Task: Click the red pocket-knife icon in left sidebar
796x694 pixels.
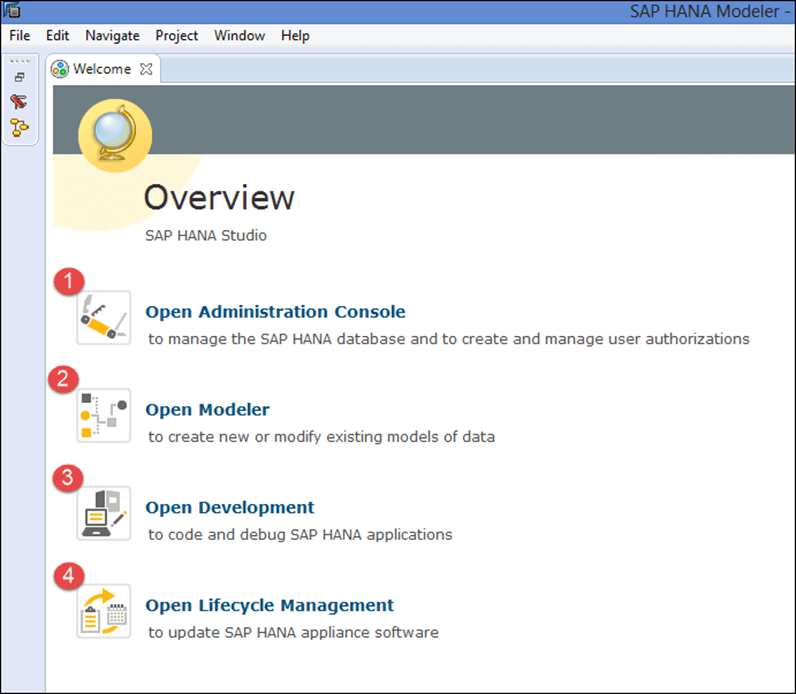Action: click(x=19, y=102)
